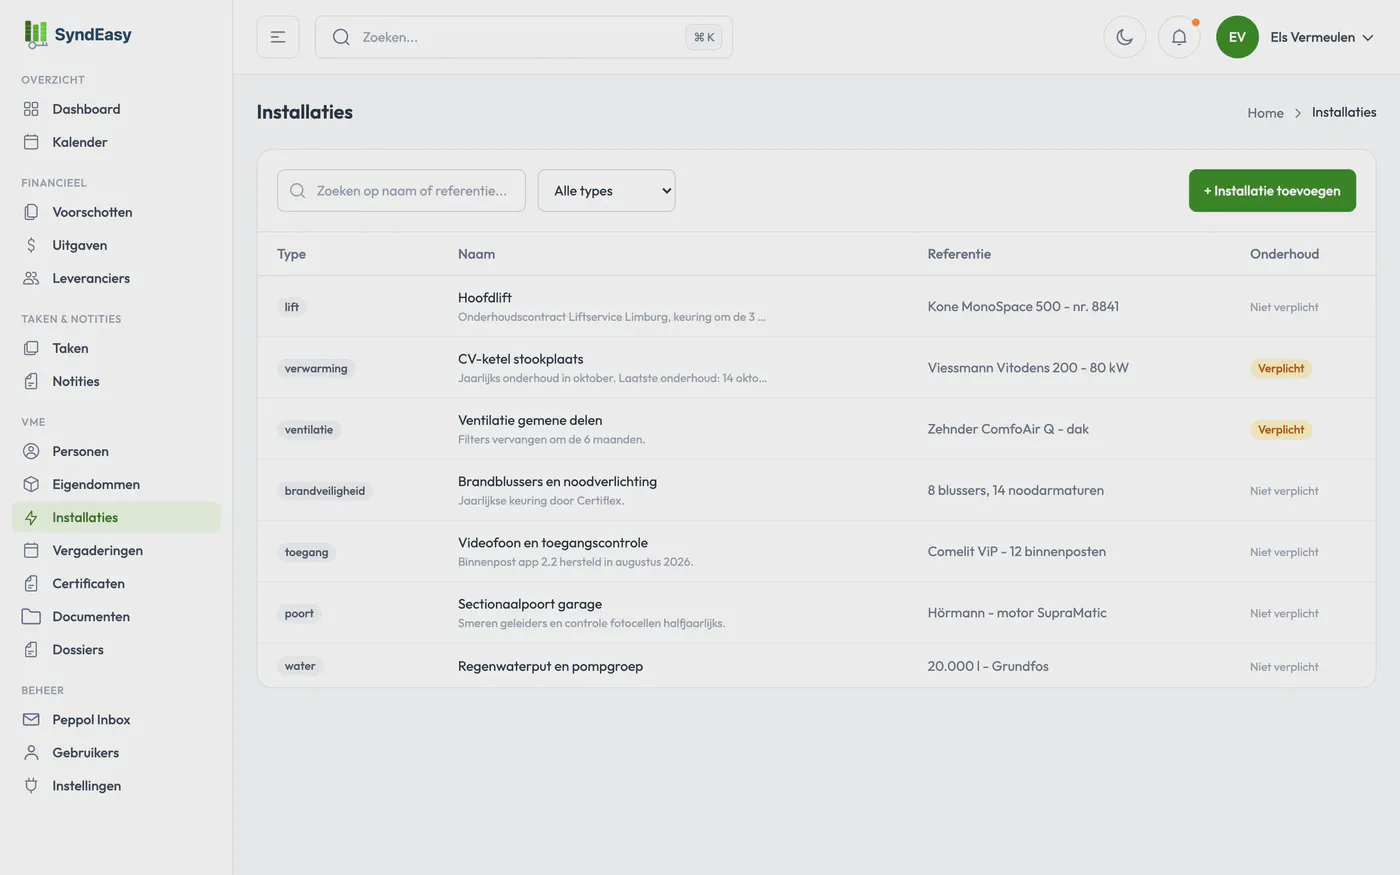Image resolution: width=1400 pixels, height=875 pixels.
Task: Collapse sidebar with hamburger menu button
Action: tap(278, 37)
